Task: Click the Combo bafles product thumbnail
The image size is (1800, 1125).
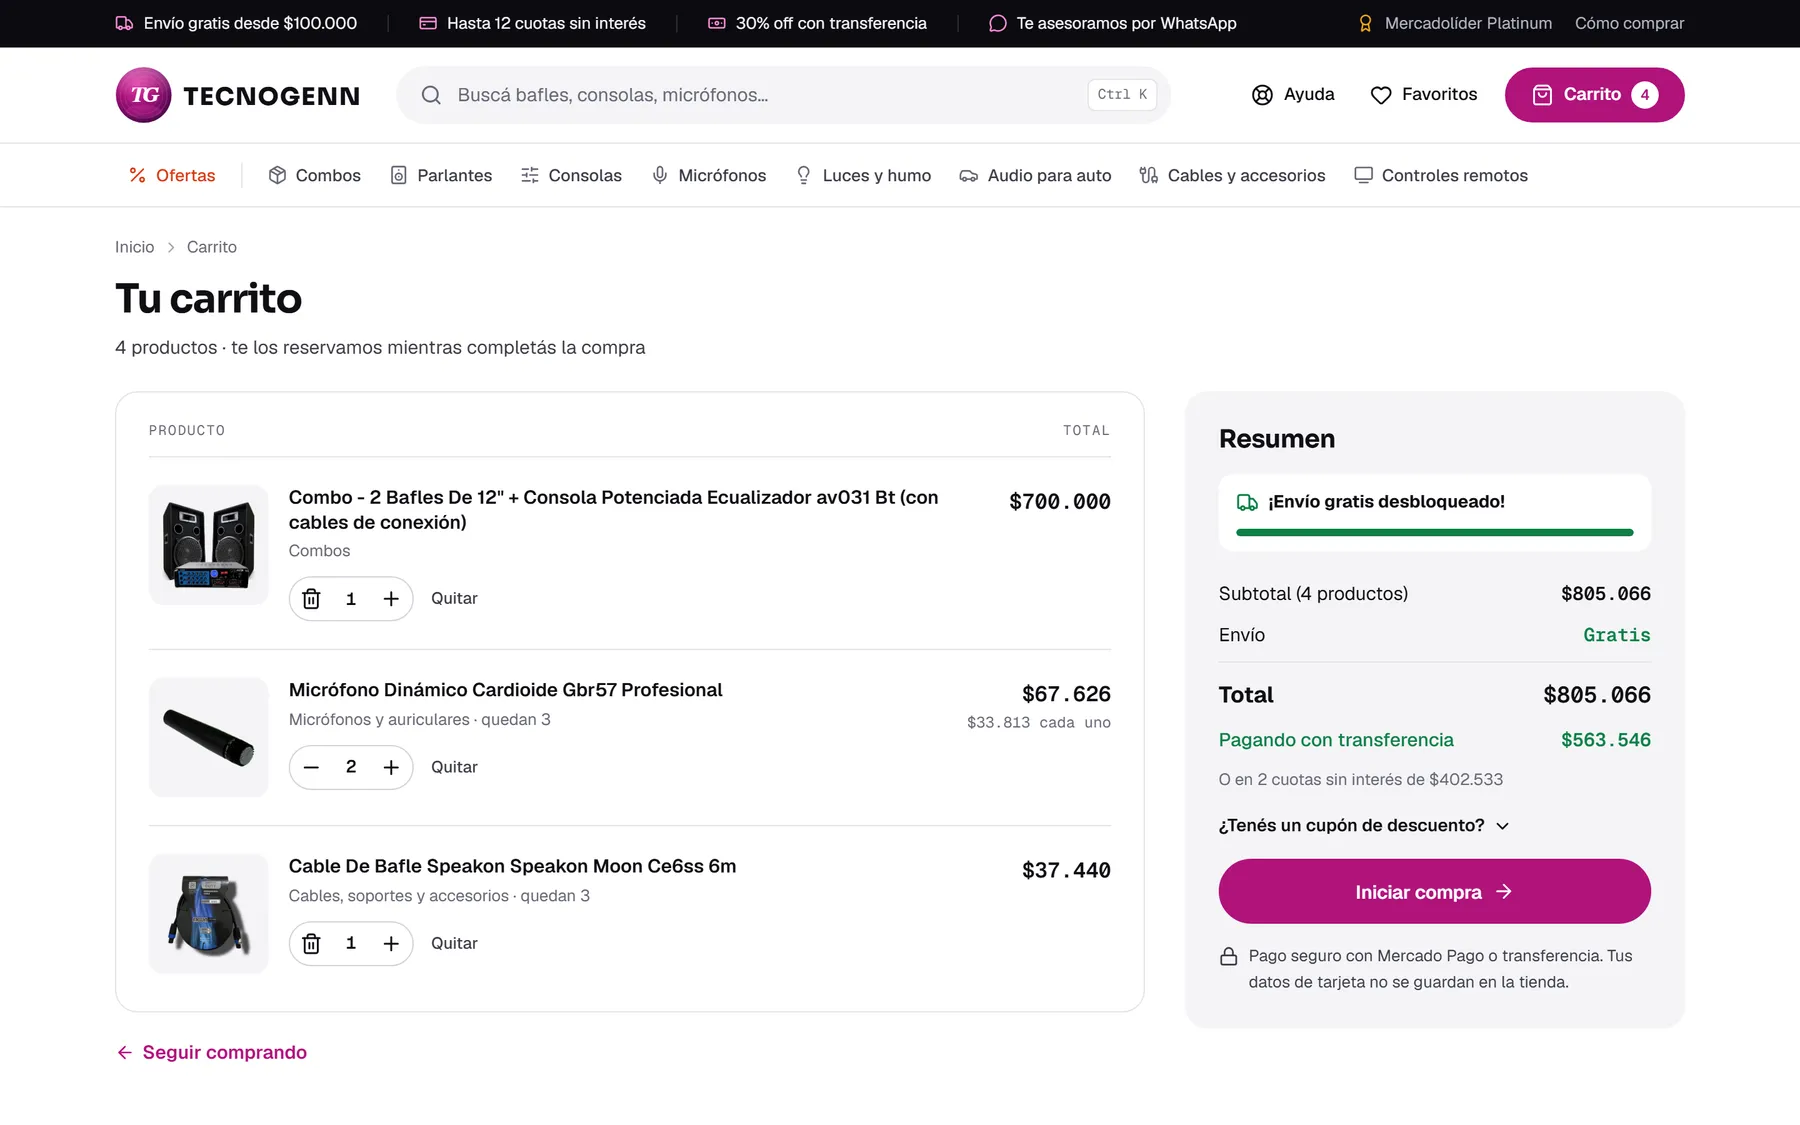Action: (x=208, y=545)
